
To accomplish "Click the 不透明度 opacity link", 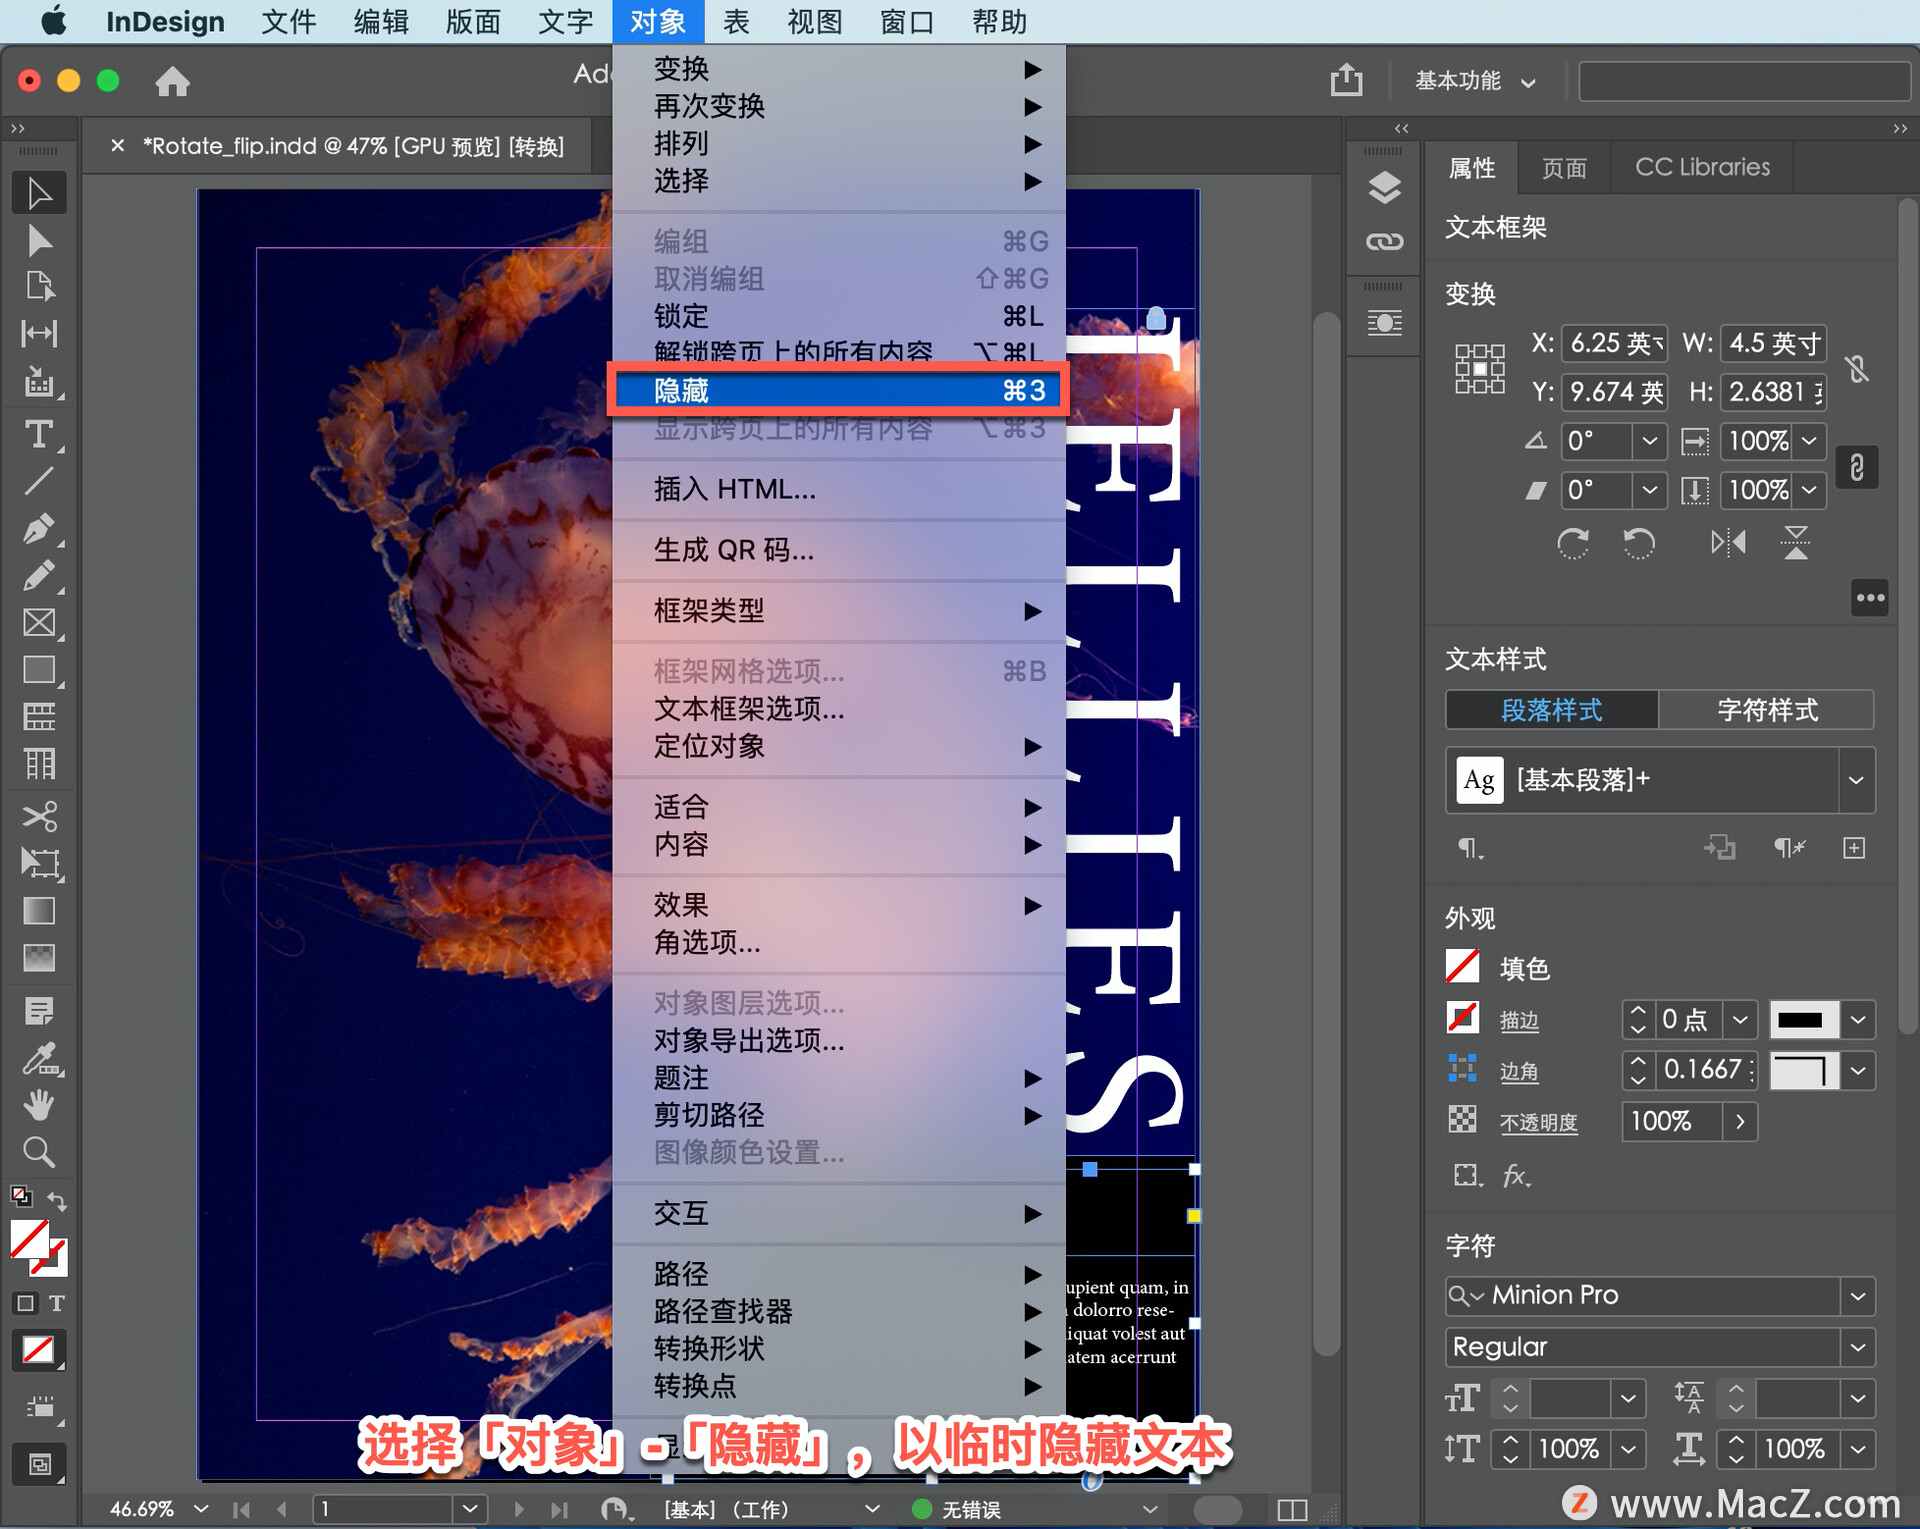I will click(x=1538, y=1122).
